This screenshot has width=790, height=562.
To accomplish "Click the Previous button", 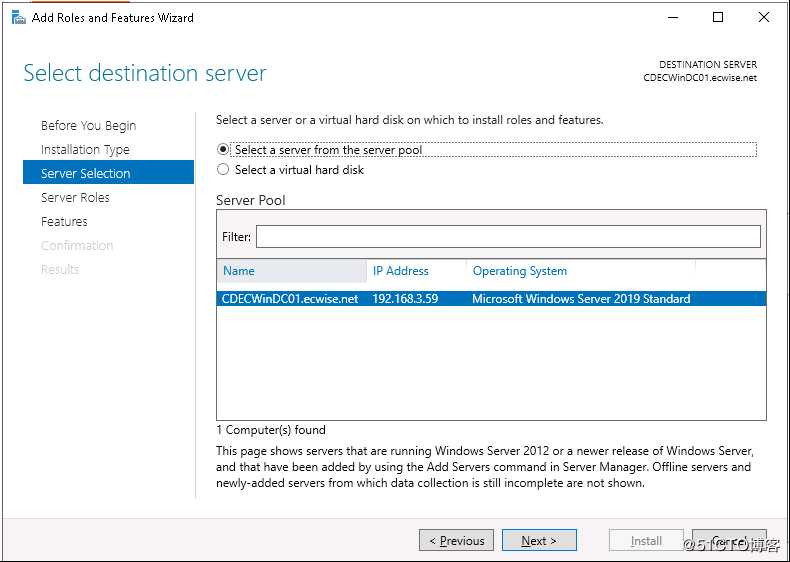I will [x=456, y=541].
